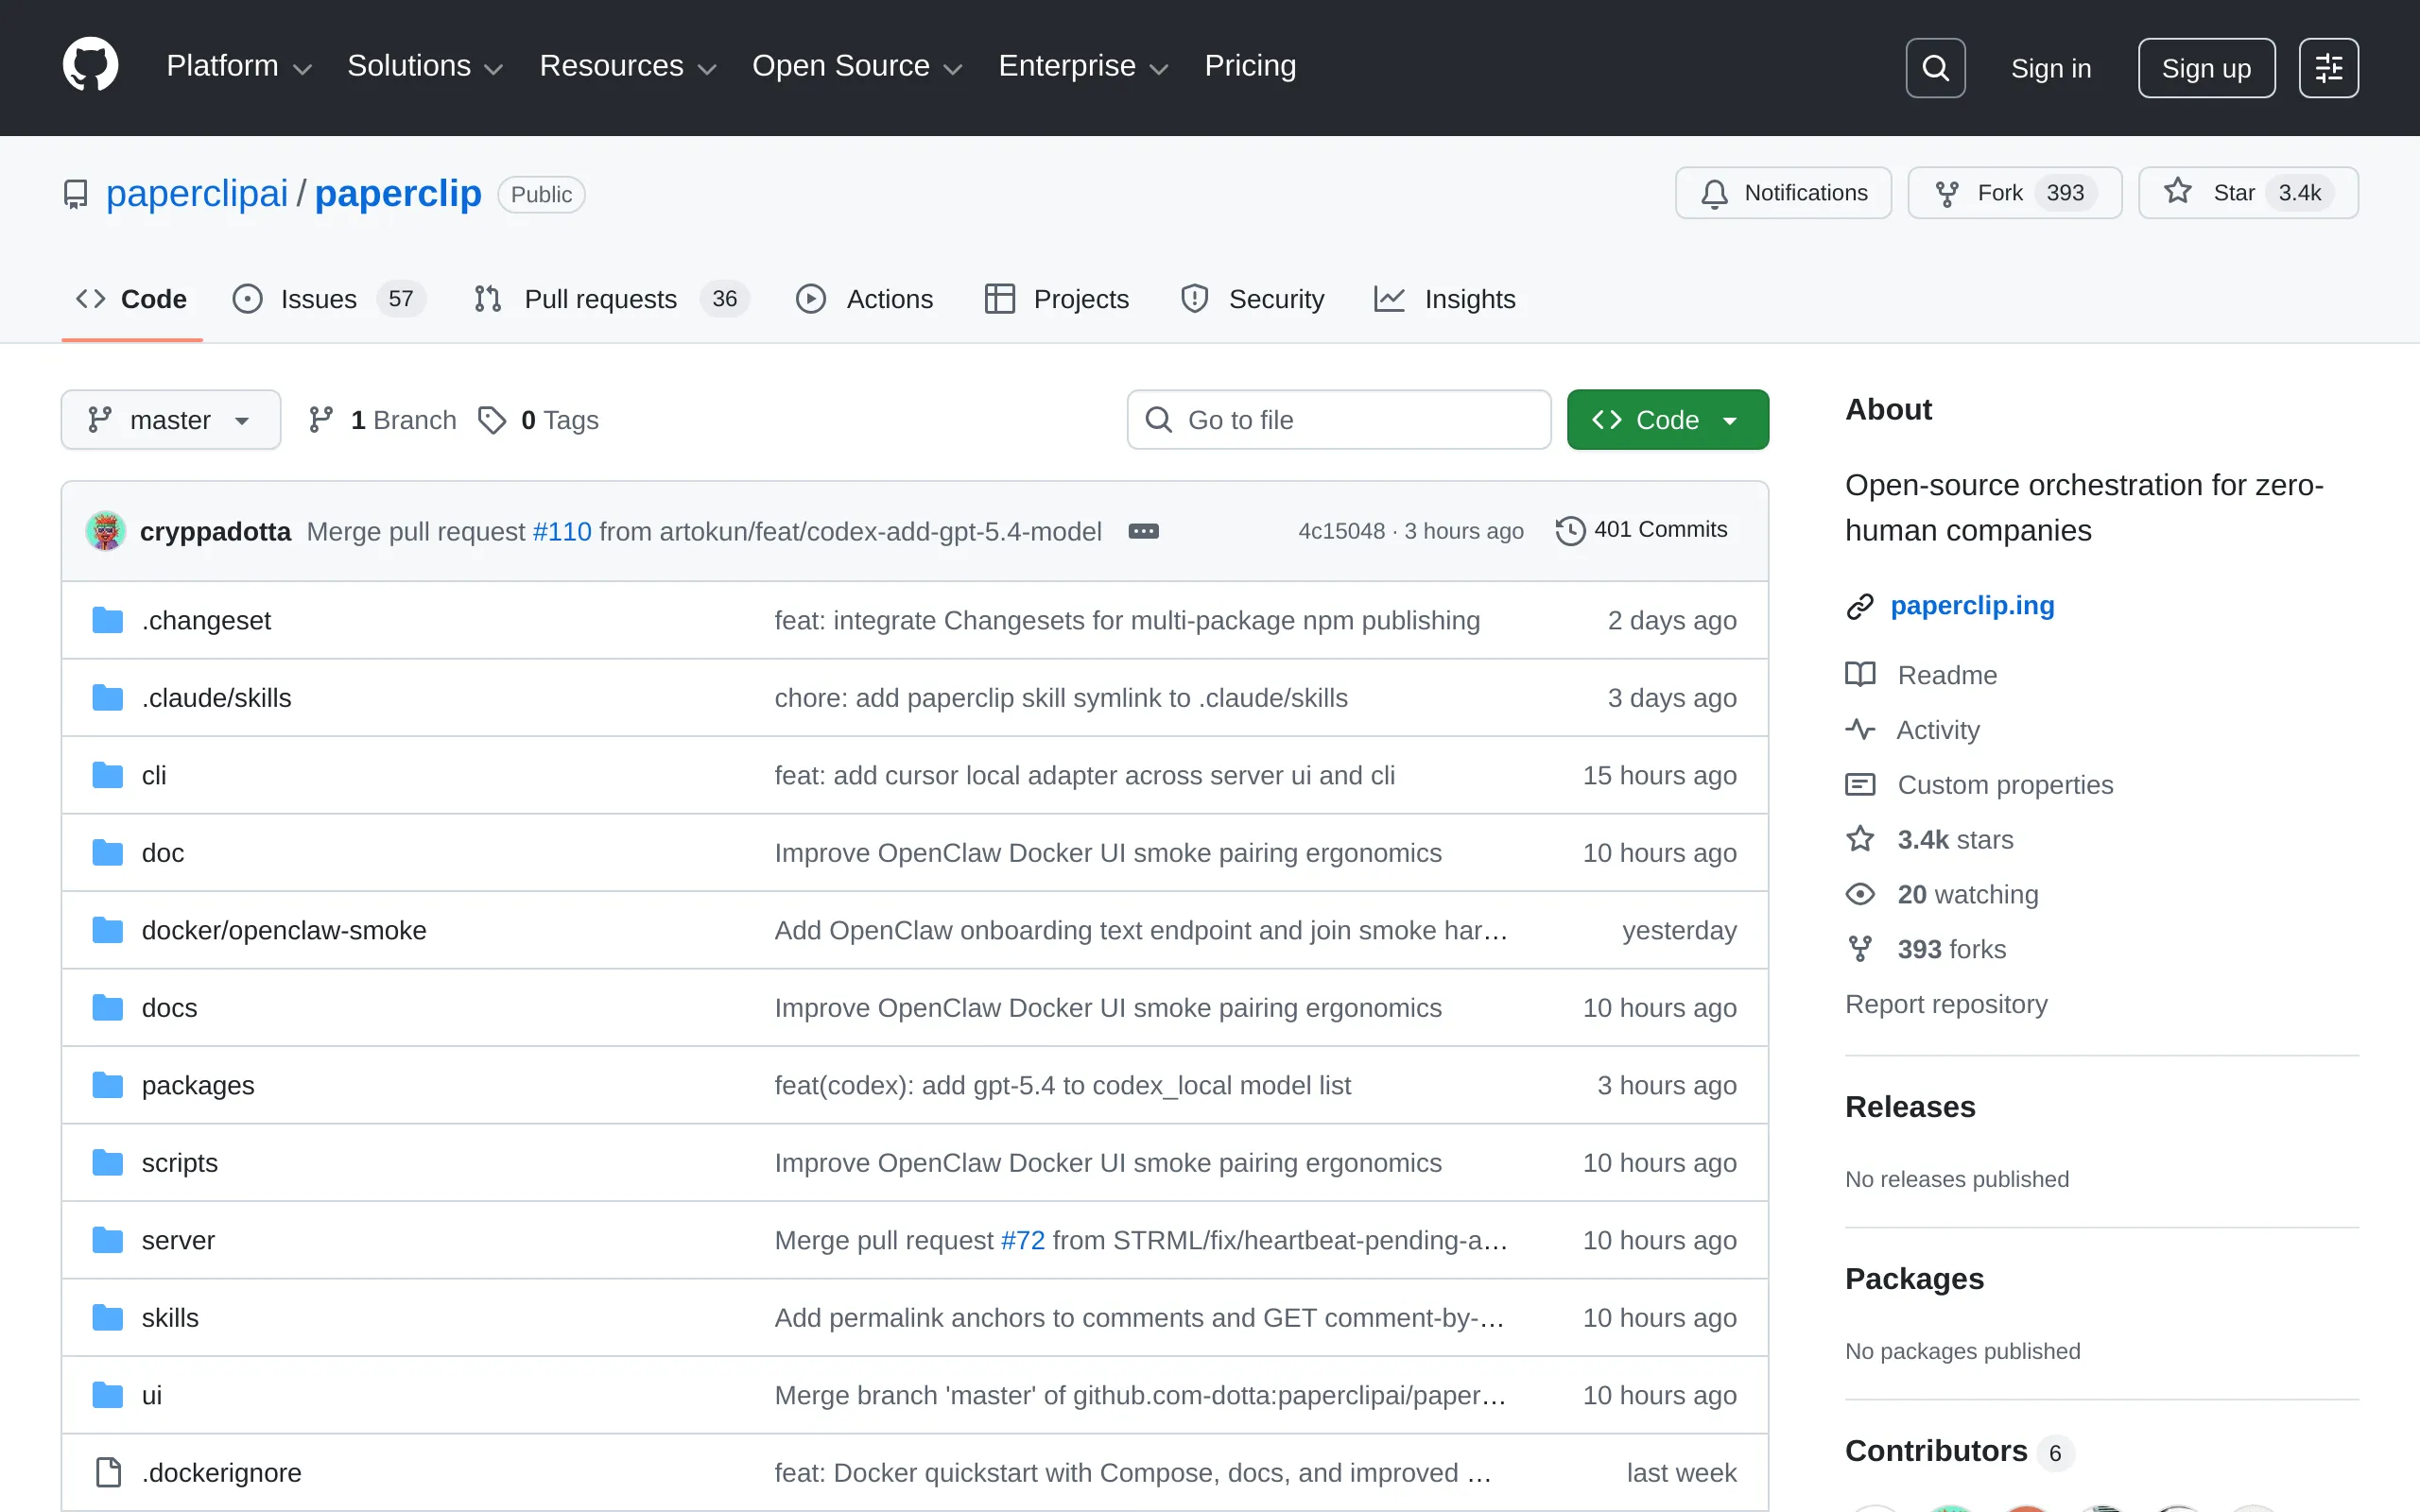Expand the Enterprise menu chevron

[x=1160, y=68]
